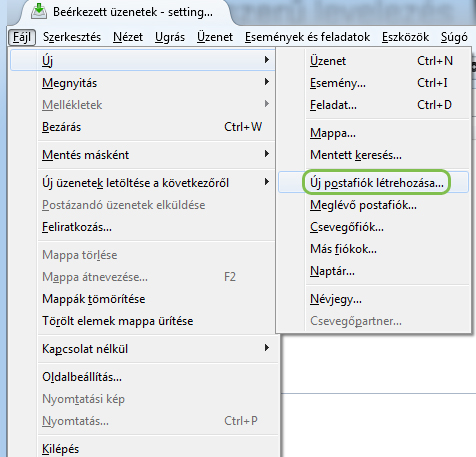Expand the Megnyitás submenu arrow
Screen dimensions: 476x457
pos(266,82)
